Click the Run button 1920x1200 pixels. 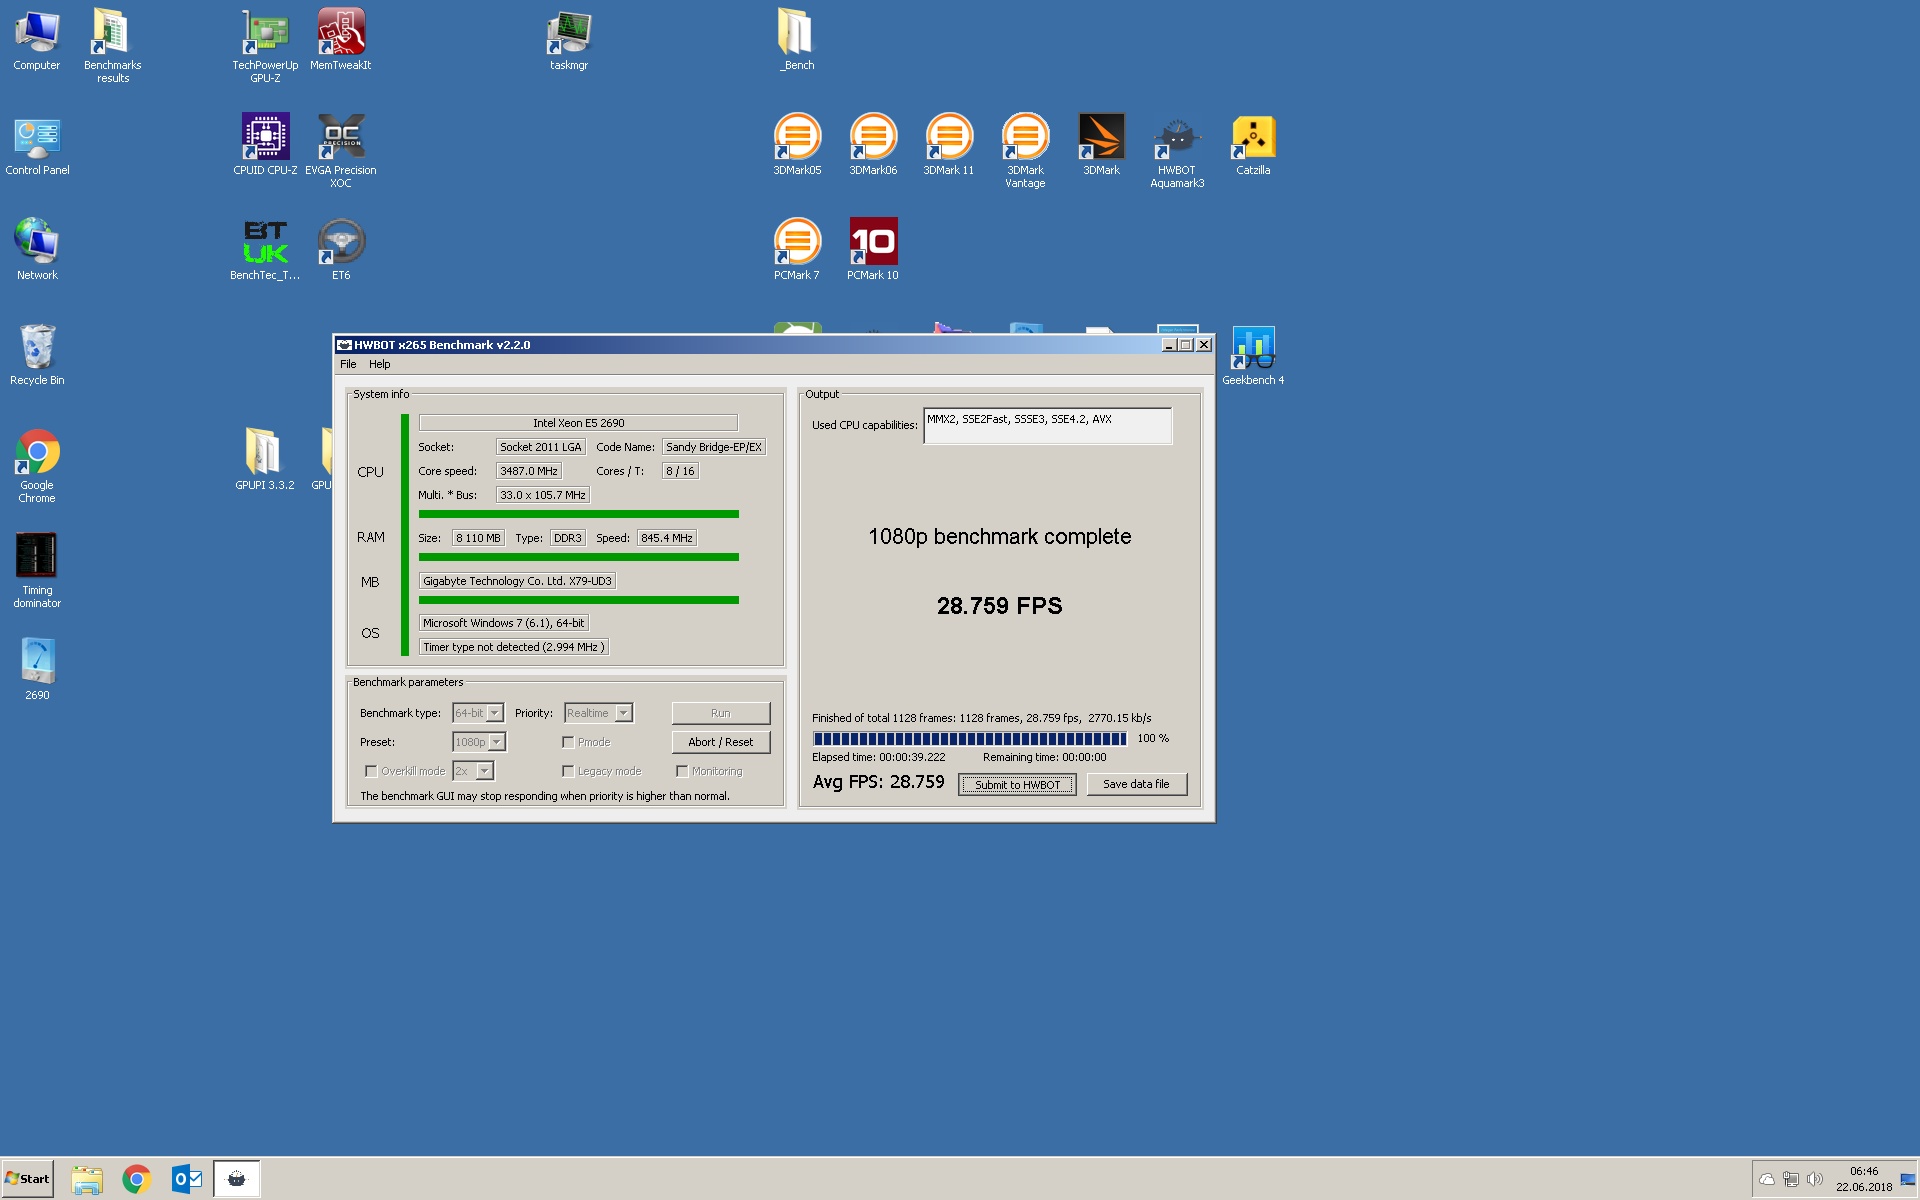(721, 713)
